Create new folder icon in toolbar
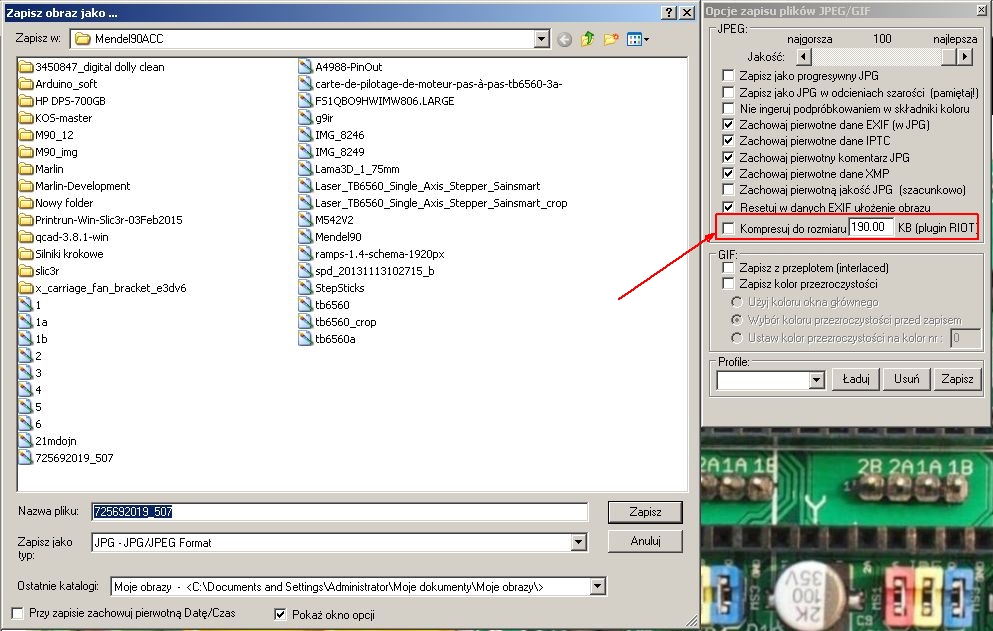The height and width of the screenshot is (631, 993). tap(610, 39)
